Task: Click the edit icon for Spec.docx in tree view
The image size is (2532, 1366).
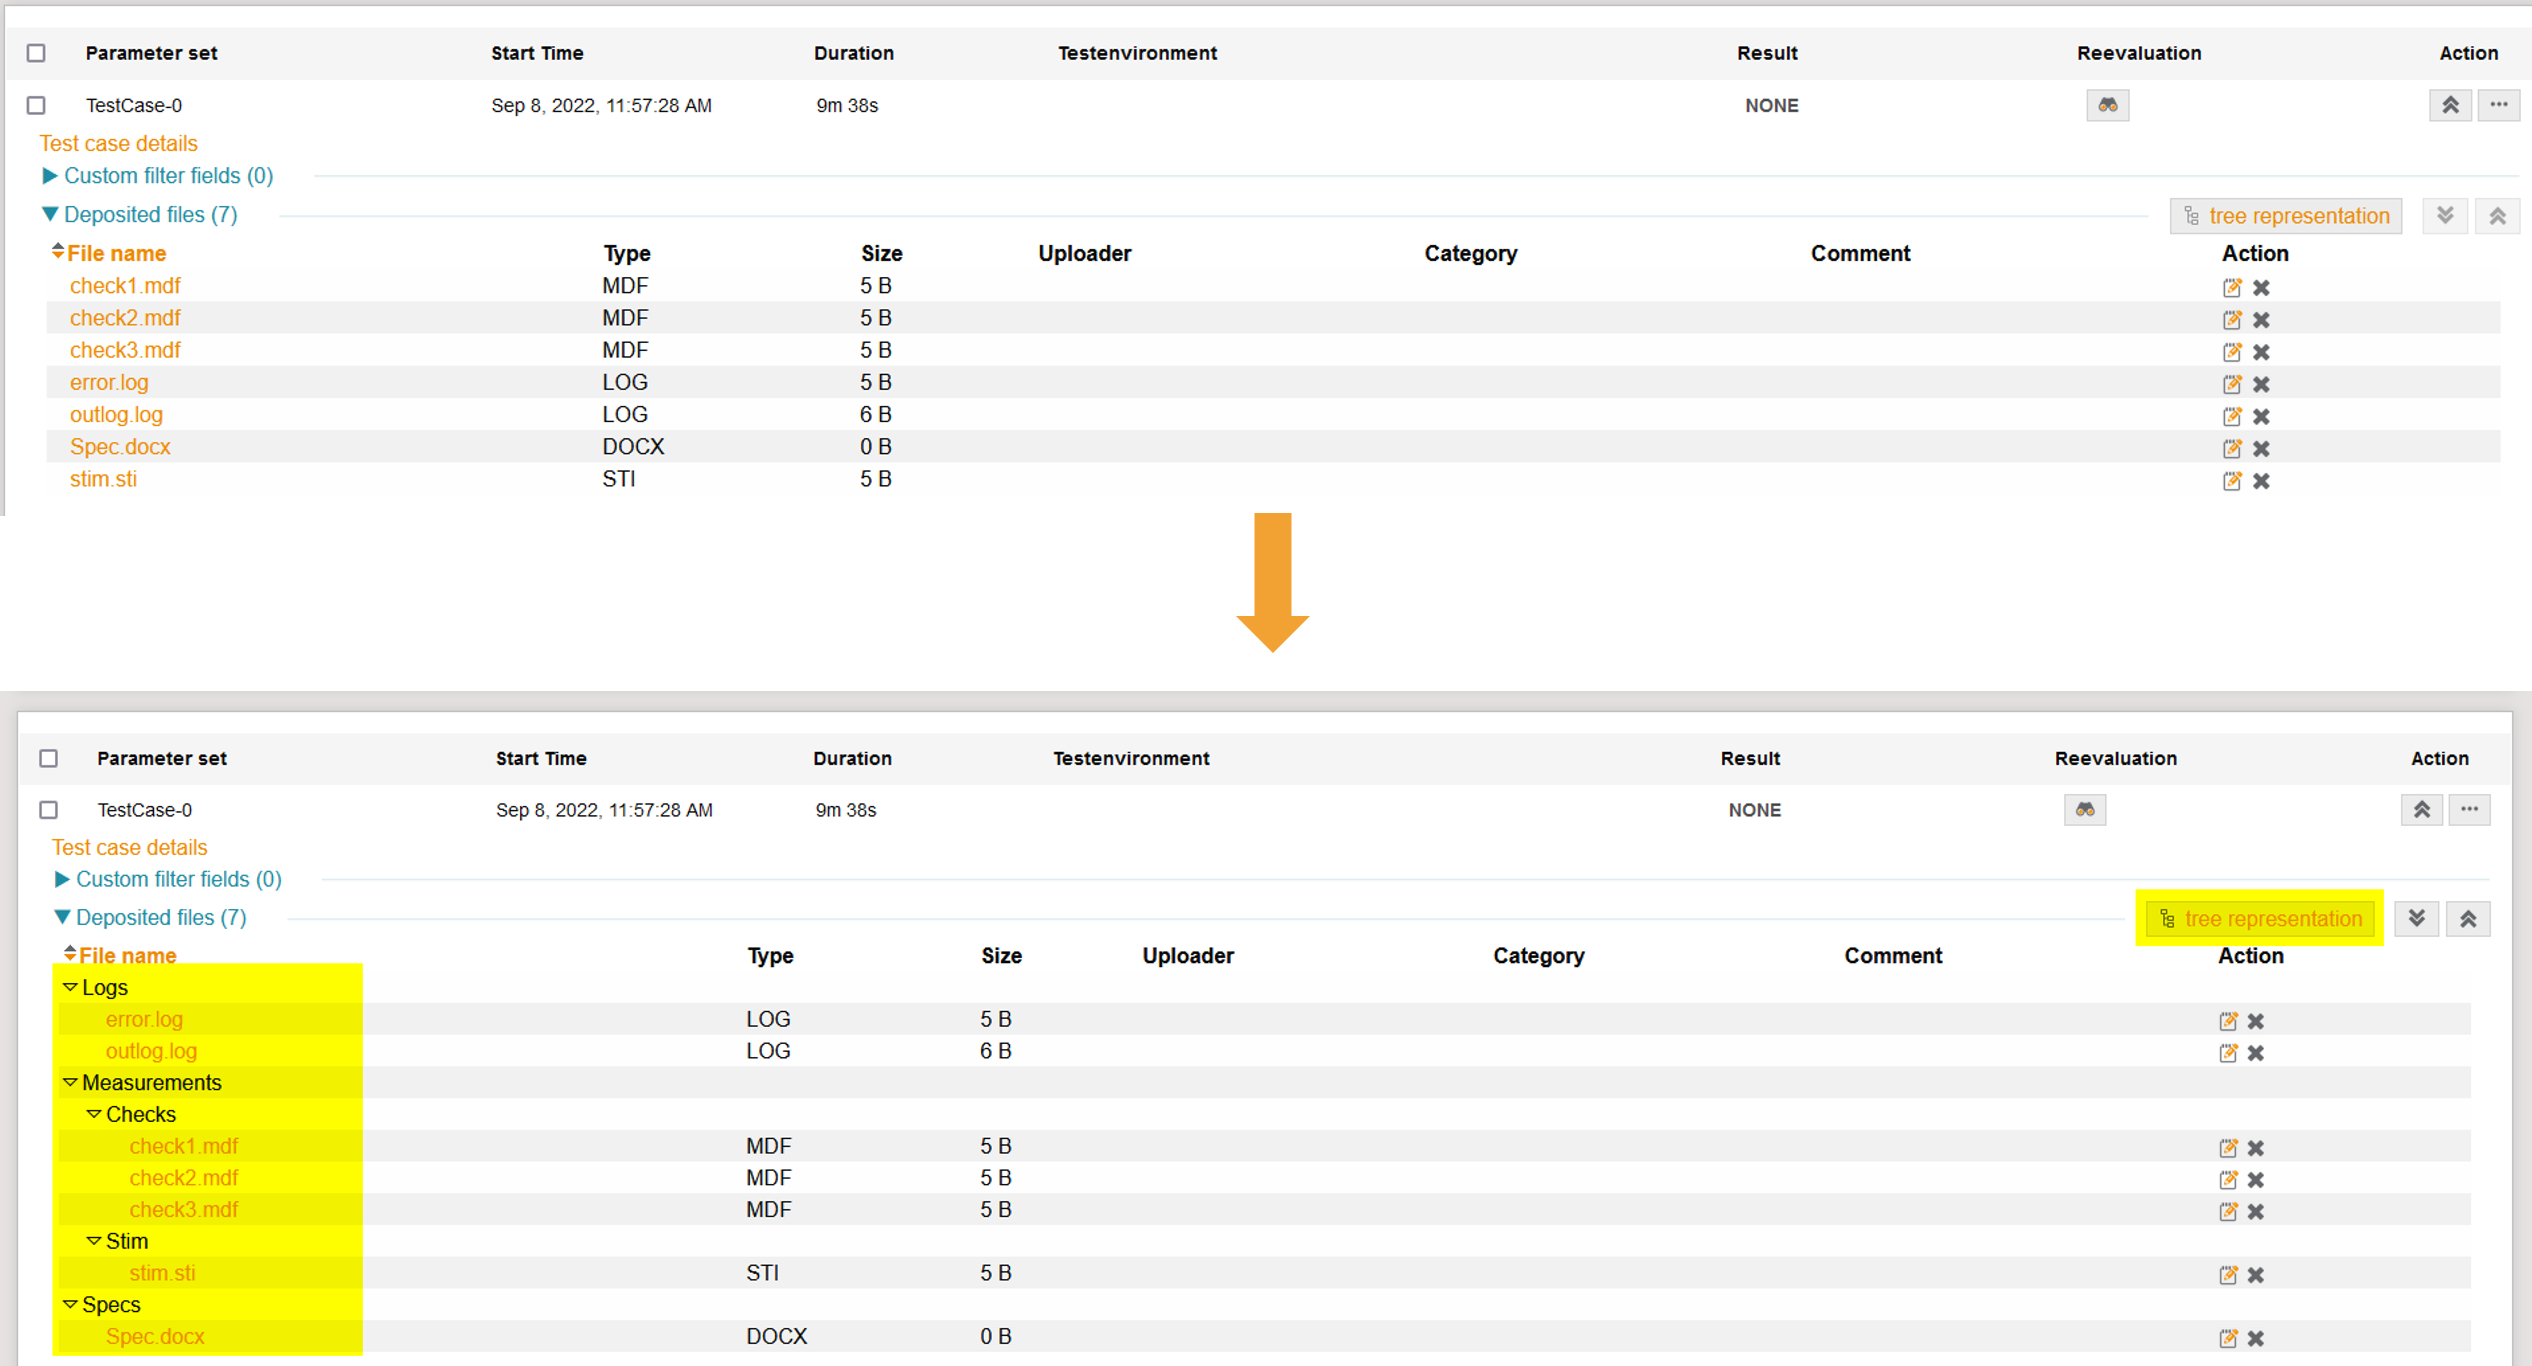Action: [2227, 1338]
